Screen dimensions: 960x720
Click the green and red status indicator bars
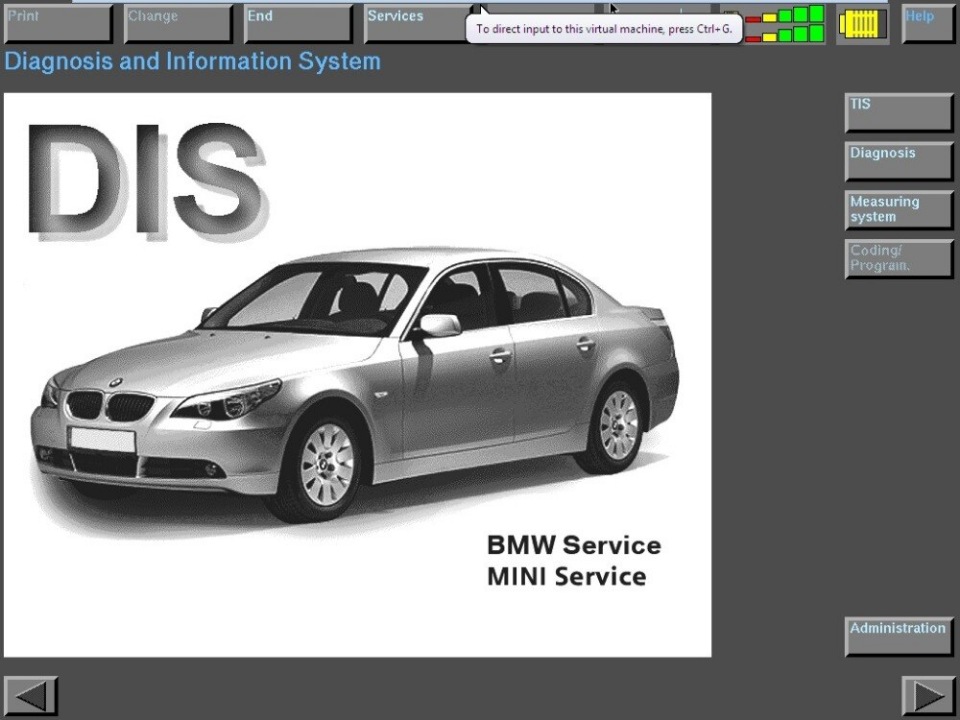pyautogui.click(x=785, y=24)
